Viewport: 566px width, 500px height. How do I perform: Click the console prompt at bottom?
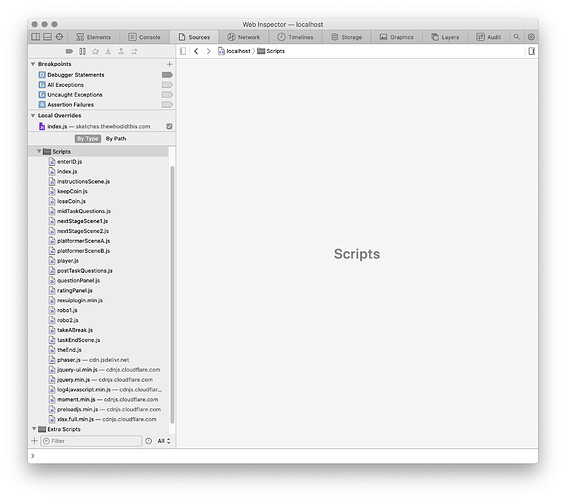[283, 456]
